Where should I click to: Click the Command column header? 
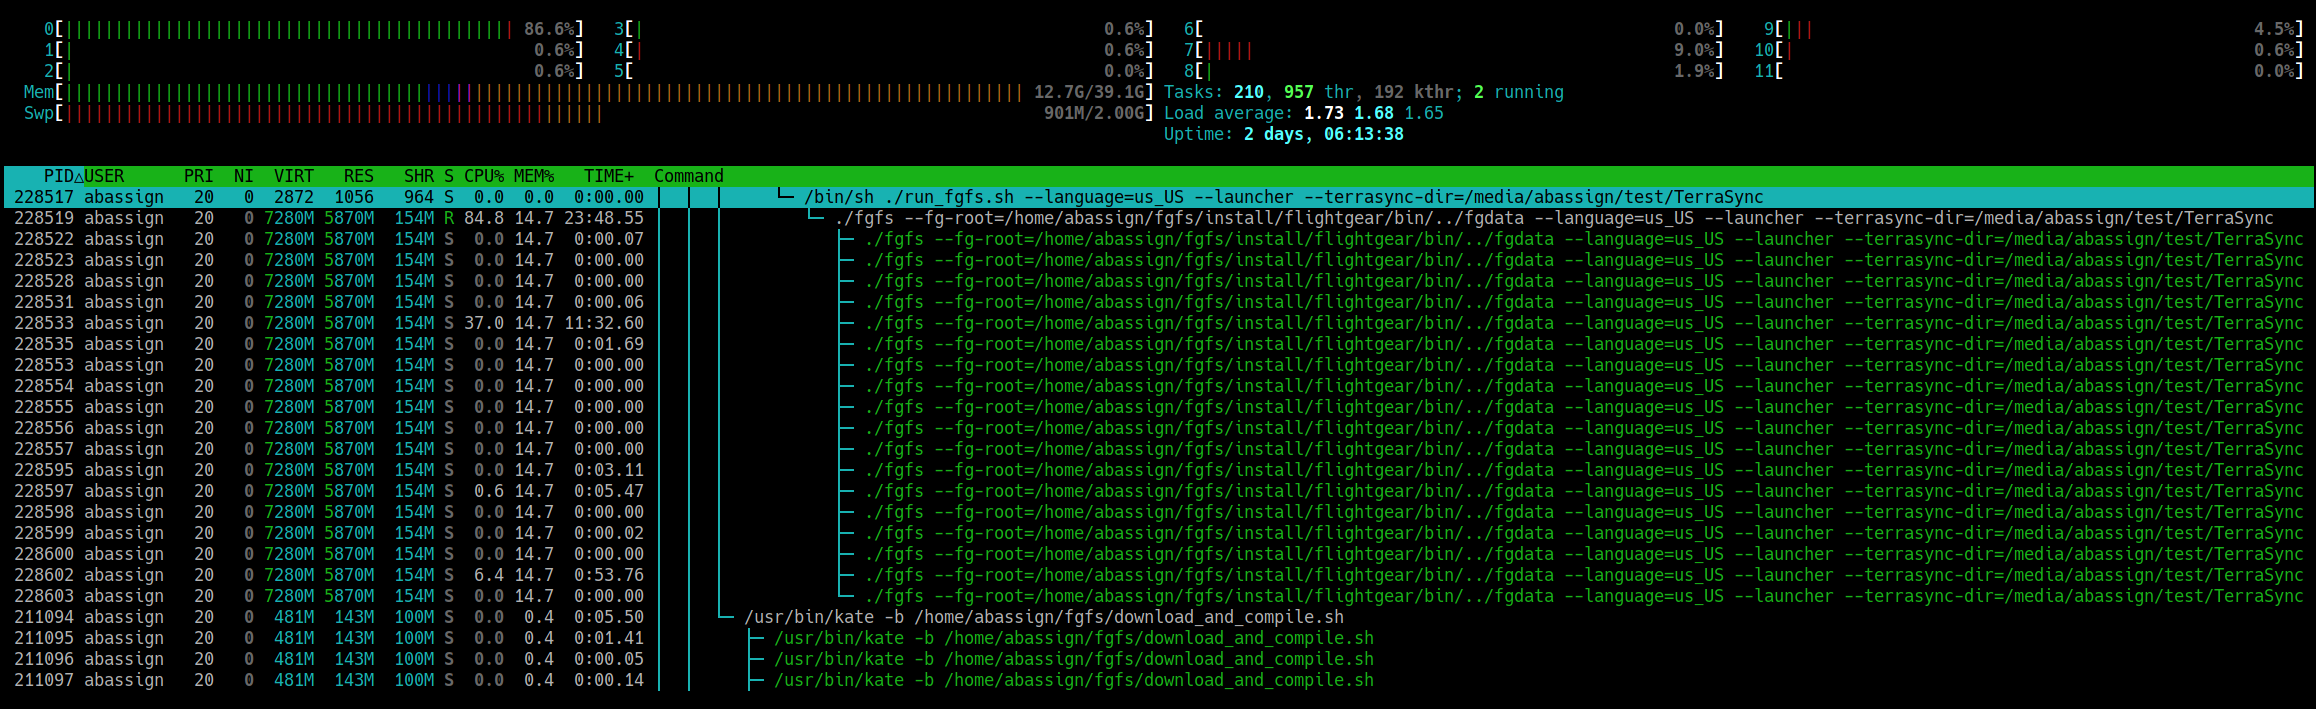click(x=689, y=176)
